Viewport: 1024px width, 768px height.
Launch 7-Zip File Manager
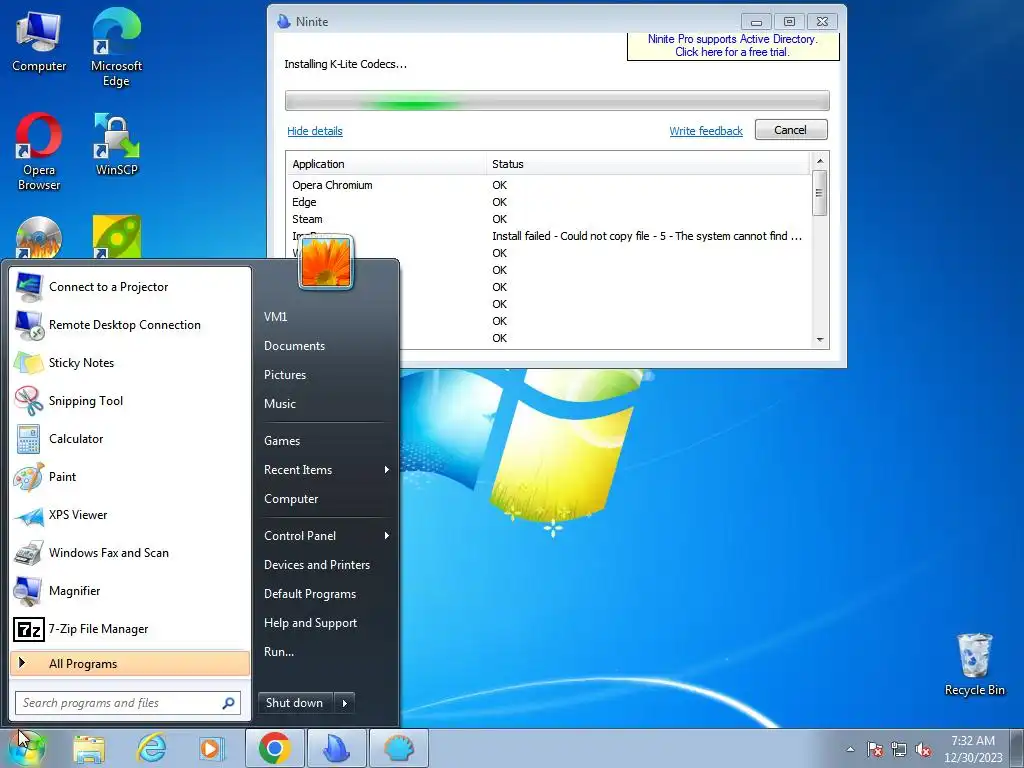click(x=130, y=628)
